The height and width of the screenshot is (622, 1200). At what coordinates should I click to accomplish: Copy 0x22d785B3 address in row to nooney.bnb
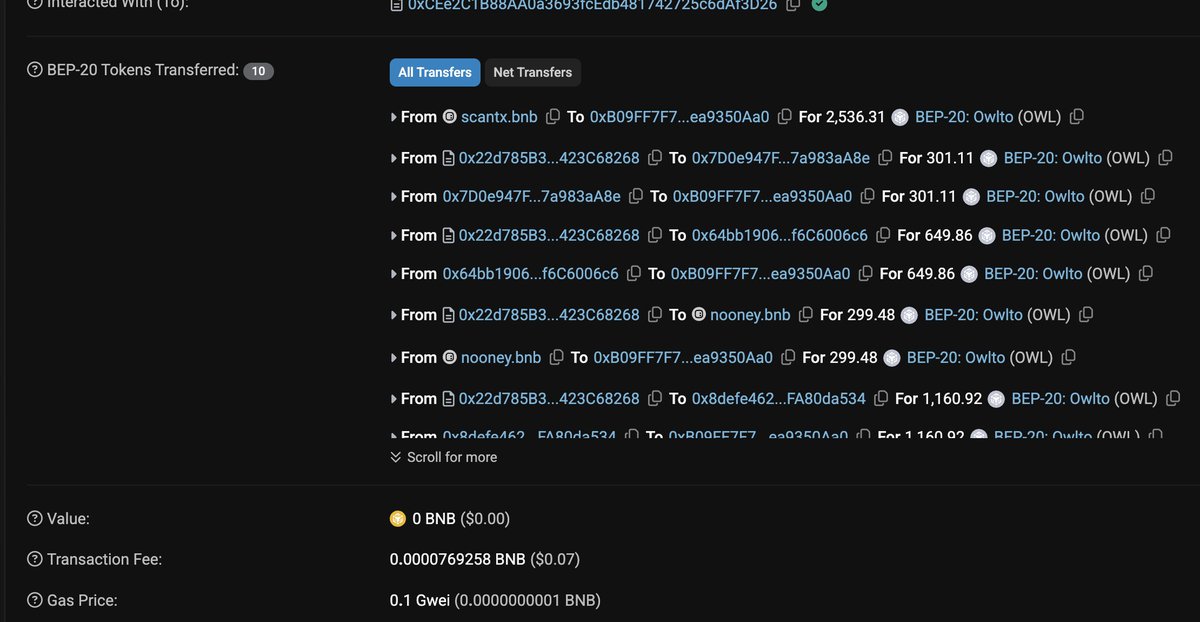[x=655, y=315]
